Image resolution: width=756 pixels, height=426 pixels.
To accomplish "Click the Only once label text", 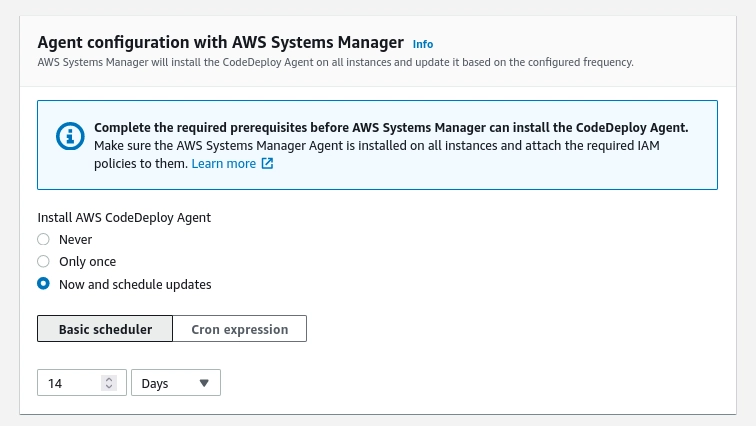I will pyautogui.click(x=89, y=261).
